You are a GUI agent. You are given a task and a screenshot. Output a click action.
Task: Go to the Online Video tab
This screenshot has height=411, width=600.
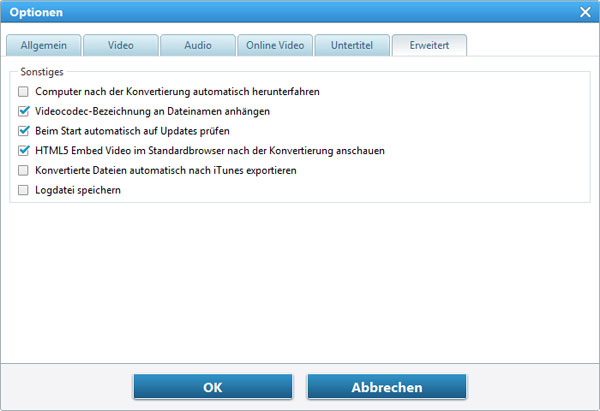click(x=275, y=46)
